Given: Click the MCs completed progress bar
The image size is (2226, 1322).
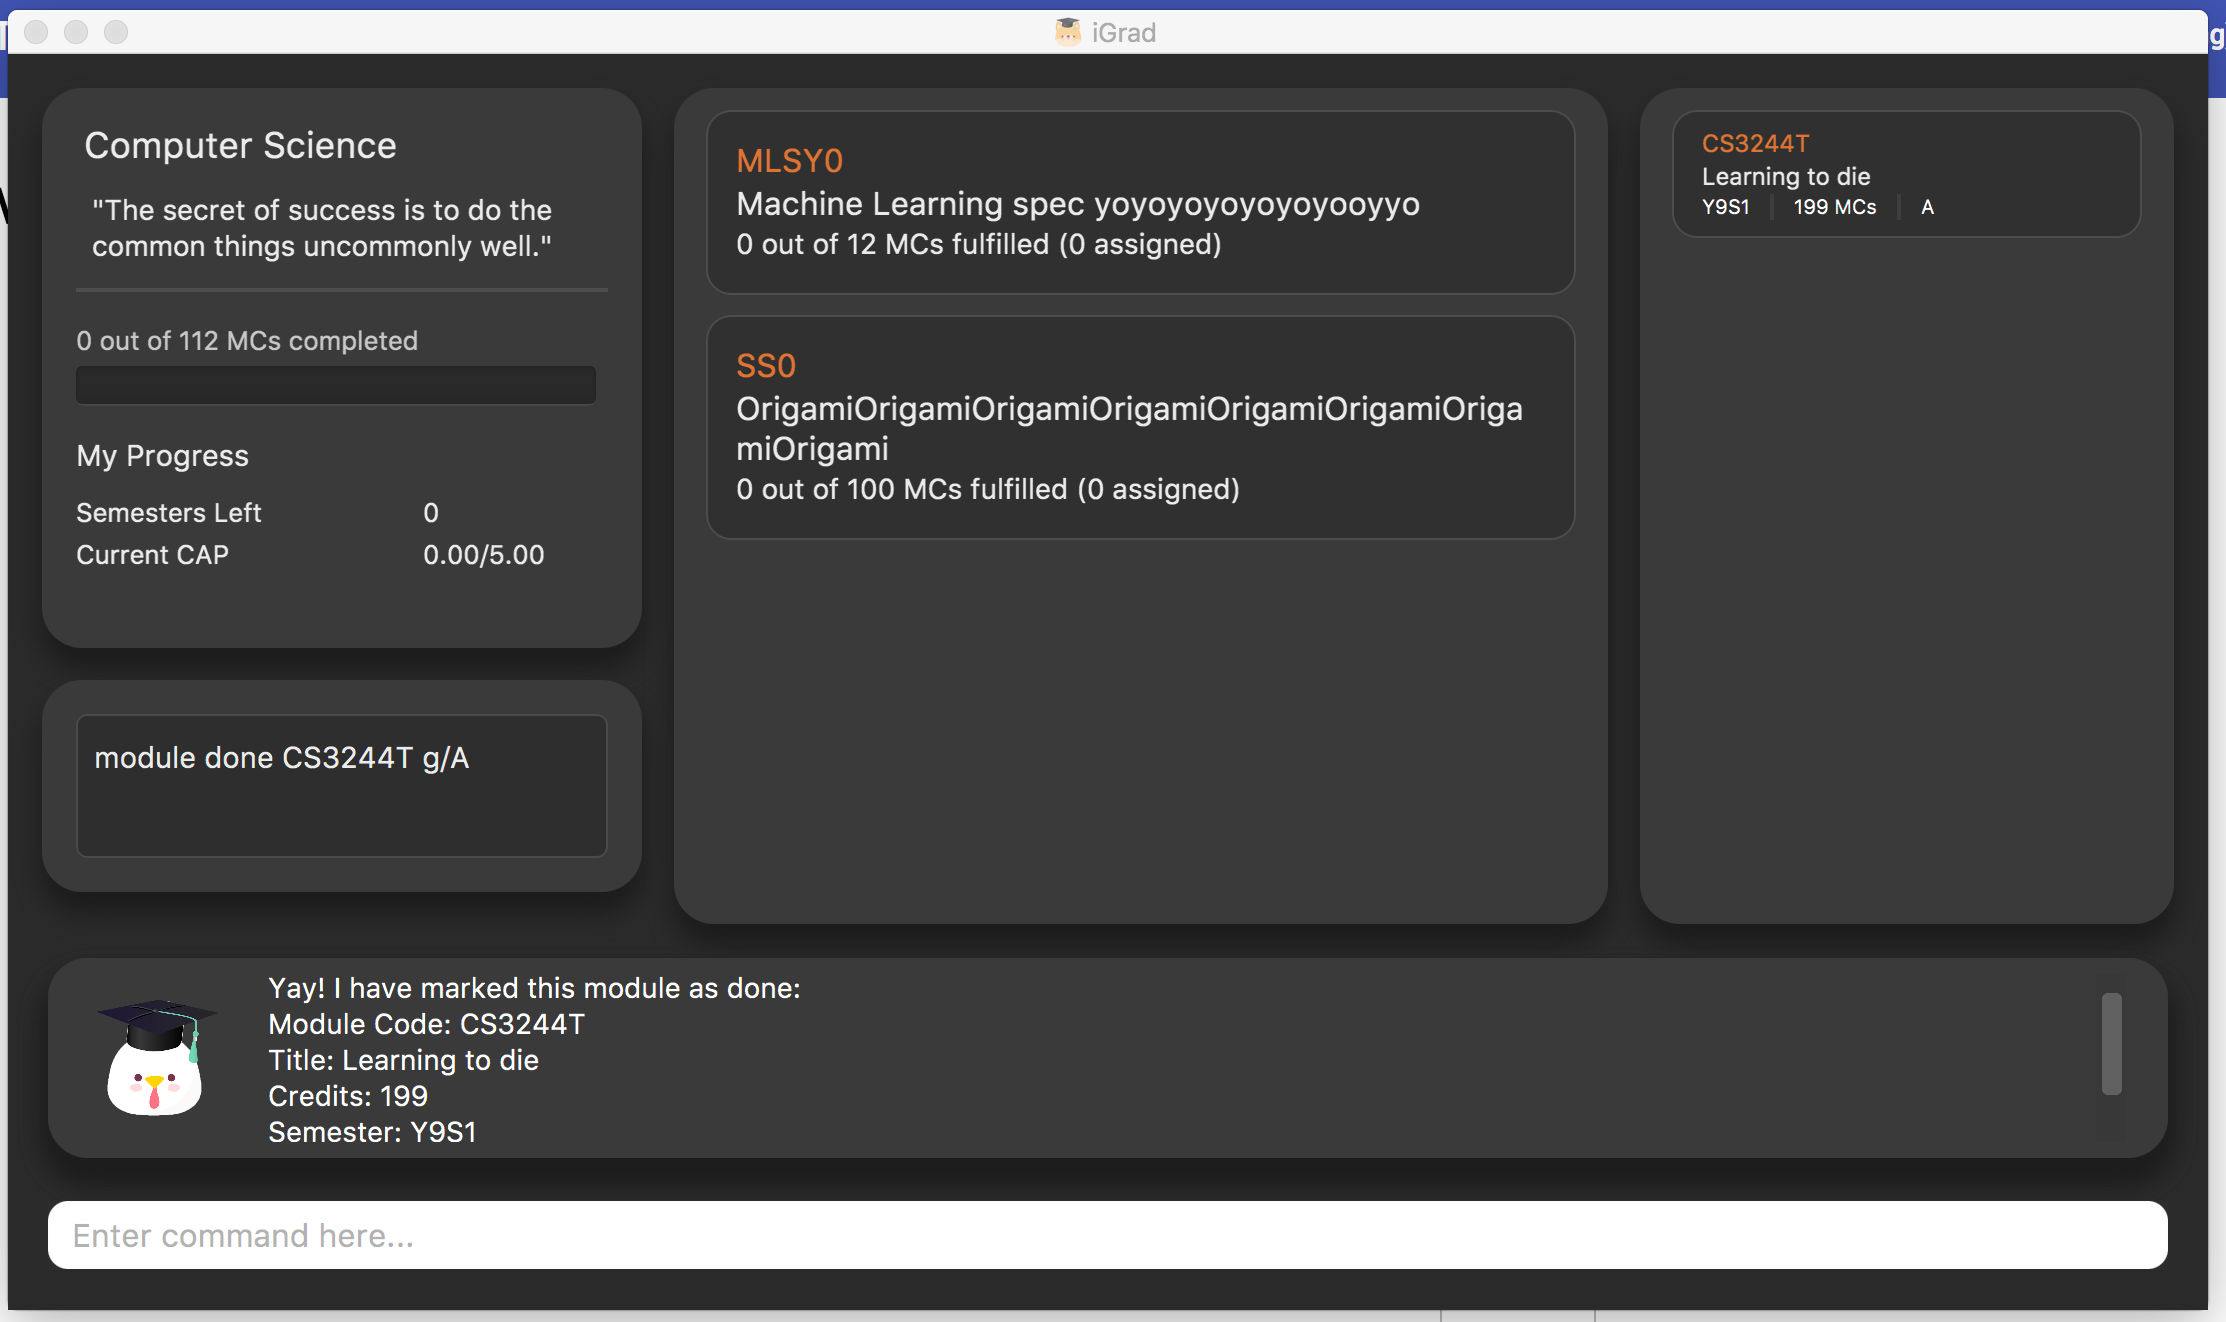Looking at the screenshot, I should (336, 385).
